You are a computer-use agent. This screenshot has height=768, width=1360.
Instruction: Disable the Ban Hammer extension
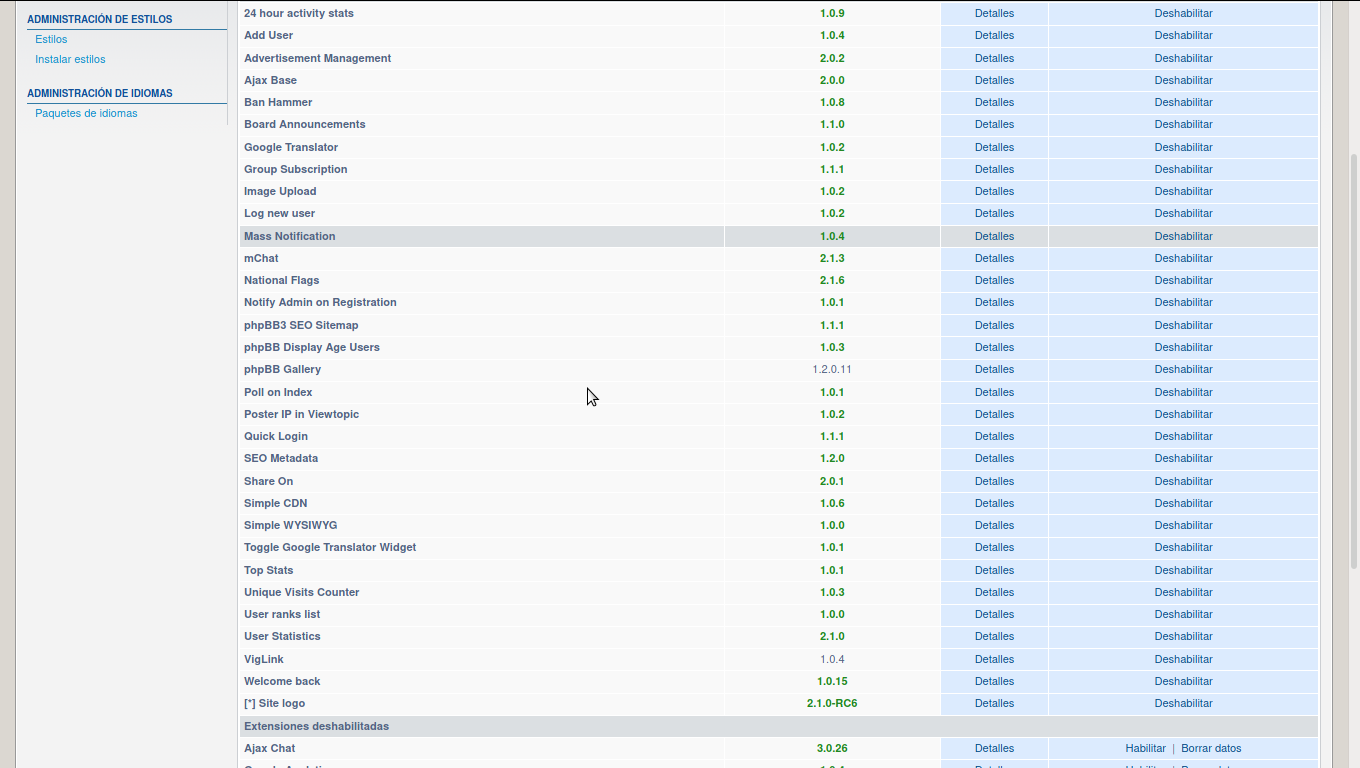pos(1183,102)
